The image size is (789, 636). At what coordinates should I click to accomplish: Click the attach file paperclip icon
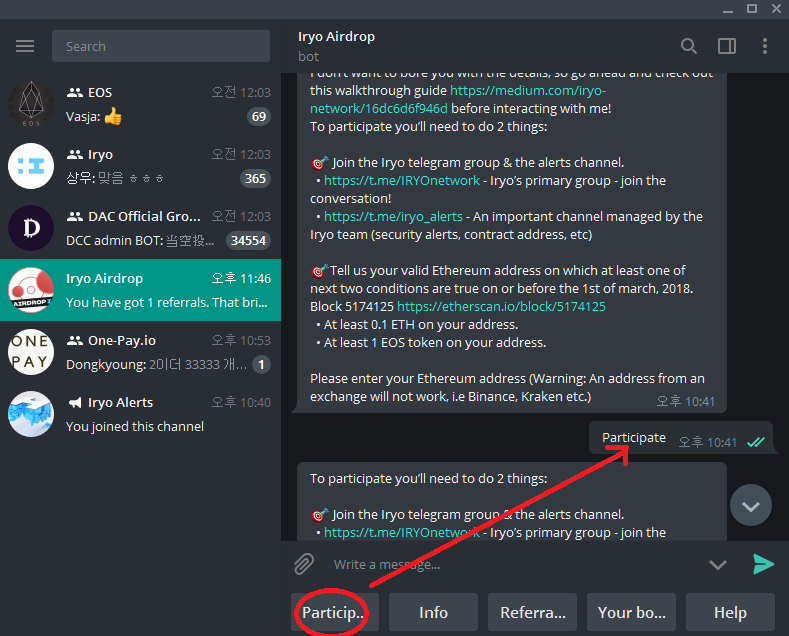click(304, 564)
